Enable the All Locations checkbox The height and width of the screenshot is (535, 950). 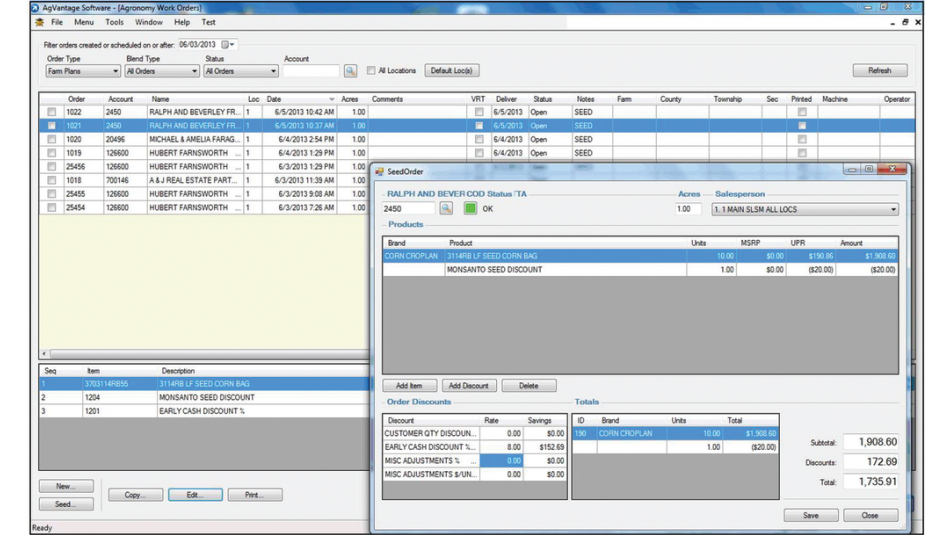371,71
